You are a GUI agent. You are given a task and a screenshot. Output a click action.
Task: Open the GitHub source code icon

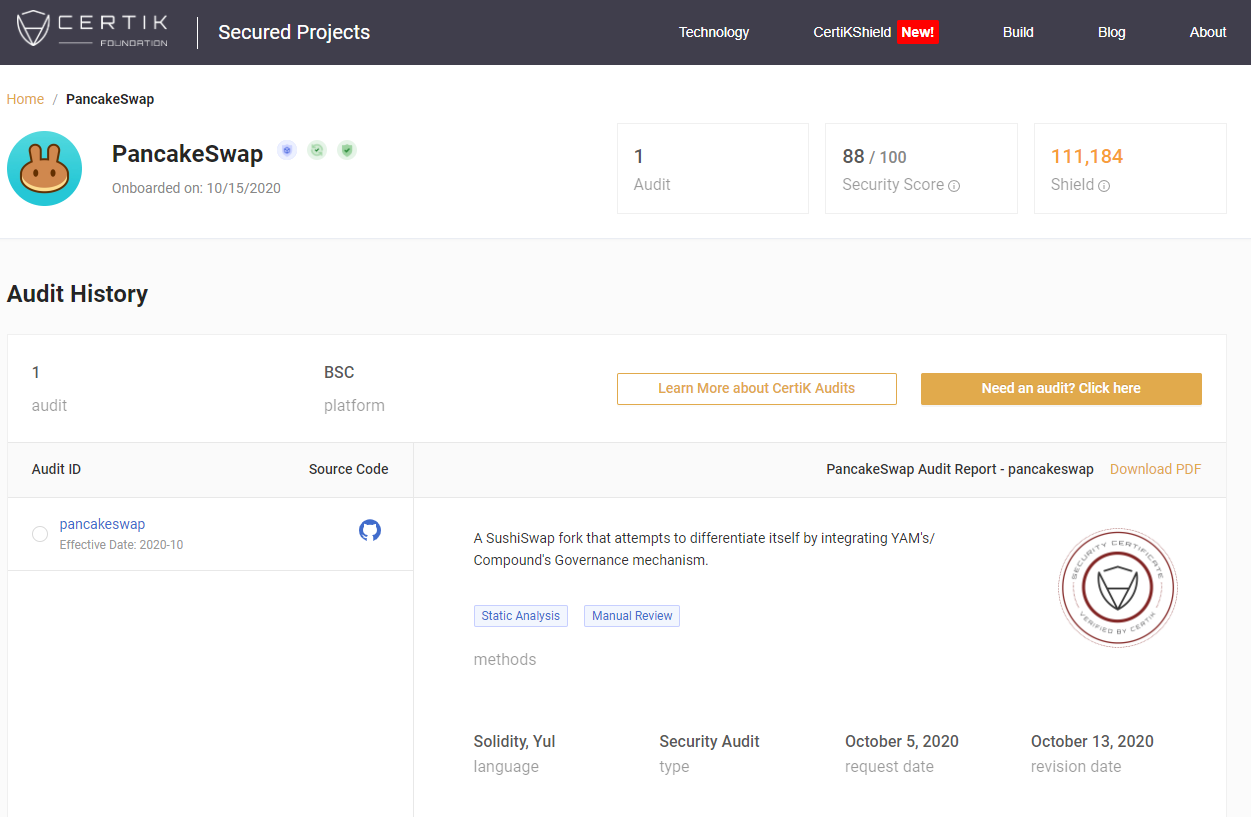click(370, 530)
